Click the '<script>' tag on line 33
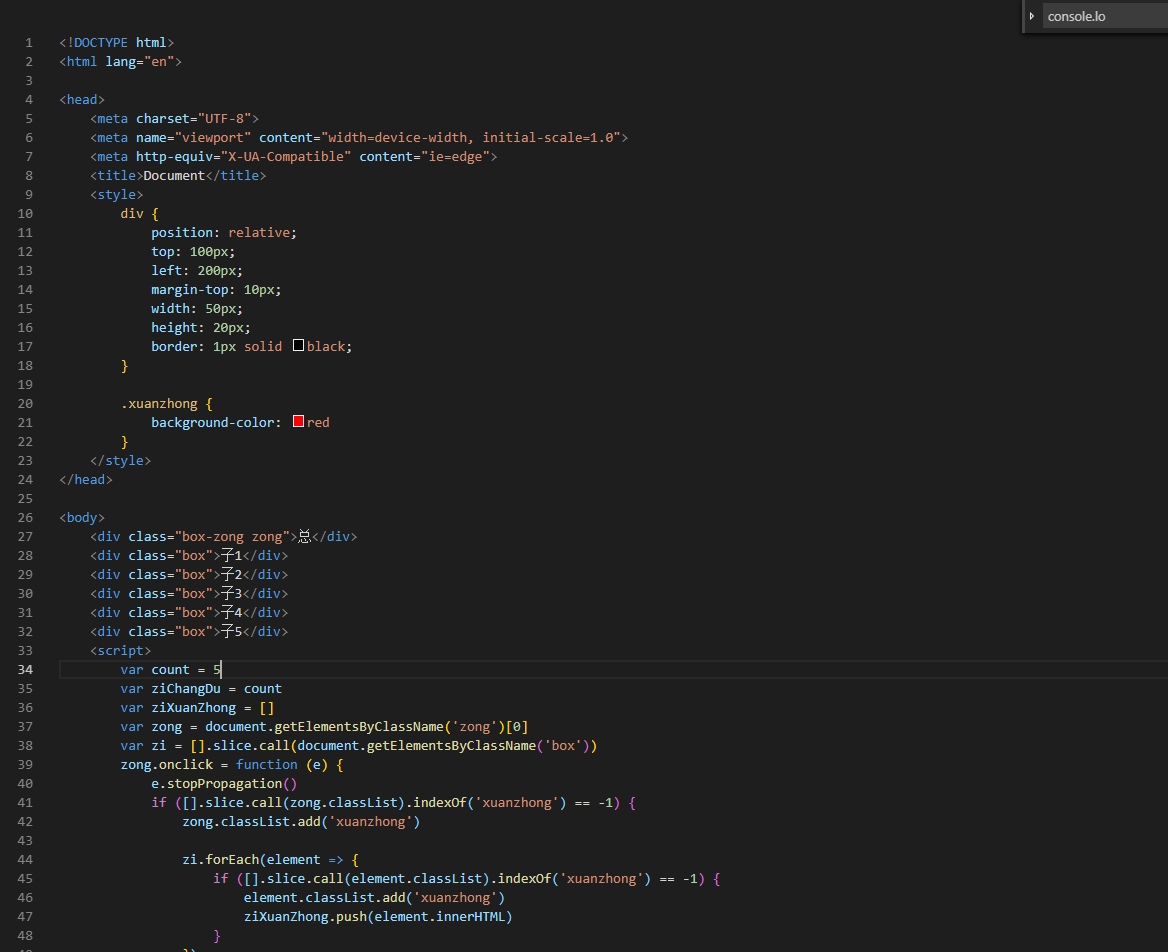1168x952 pixels. click(121, 650)
